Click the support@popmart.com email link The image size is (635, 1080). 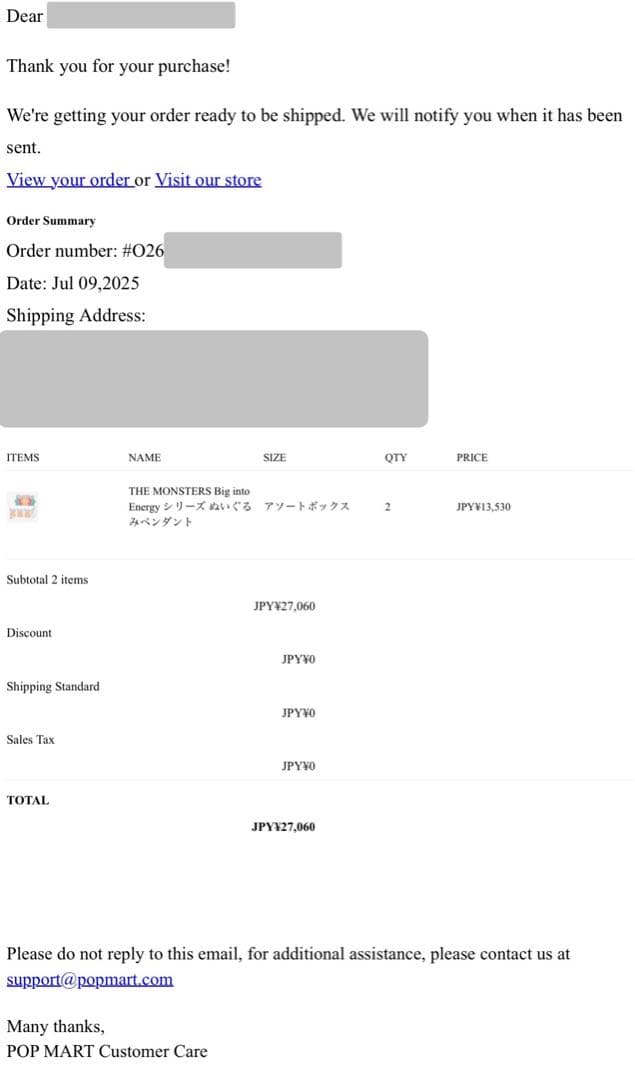(x=90, y=979)
